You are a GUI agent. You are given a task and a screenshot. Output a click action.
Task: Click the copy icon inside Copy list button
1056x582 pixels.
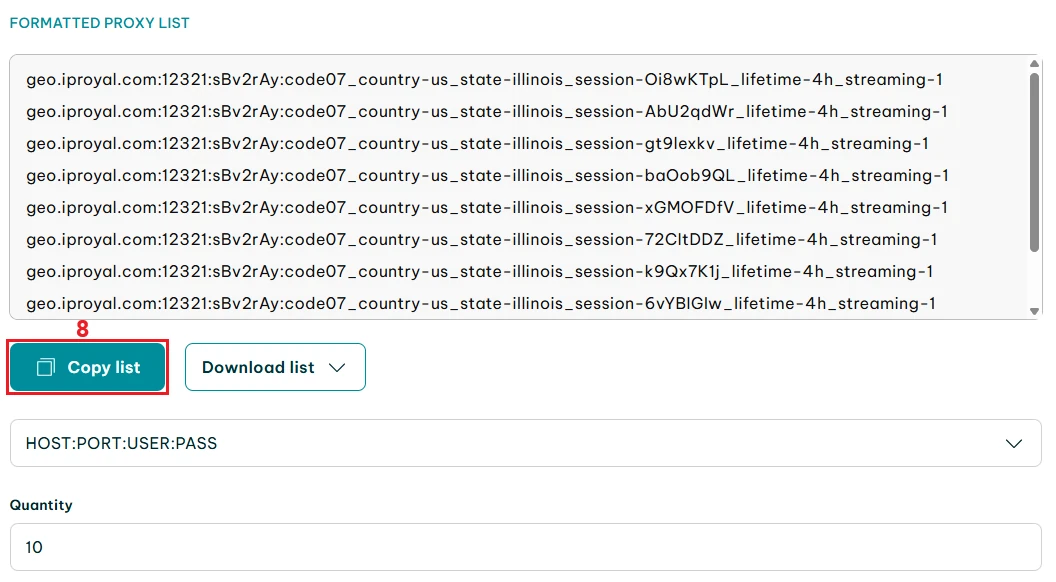pos(45,368)
